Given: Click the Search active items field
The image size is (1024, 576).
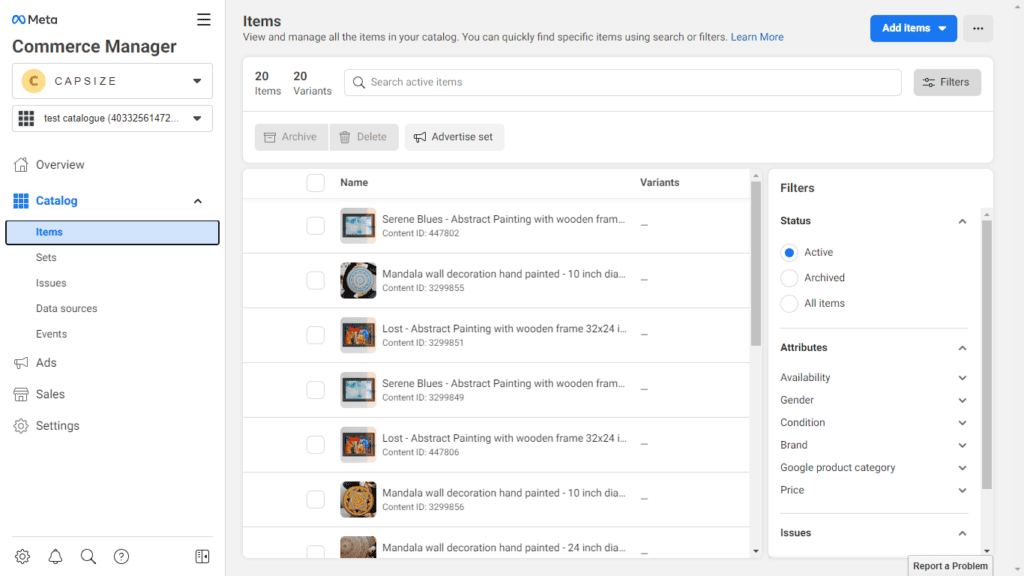Looking at the screenshot, I should (622, 82).
